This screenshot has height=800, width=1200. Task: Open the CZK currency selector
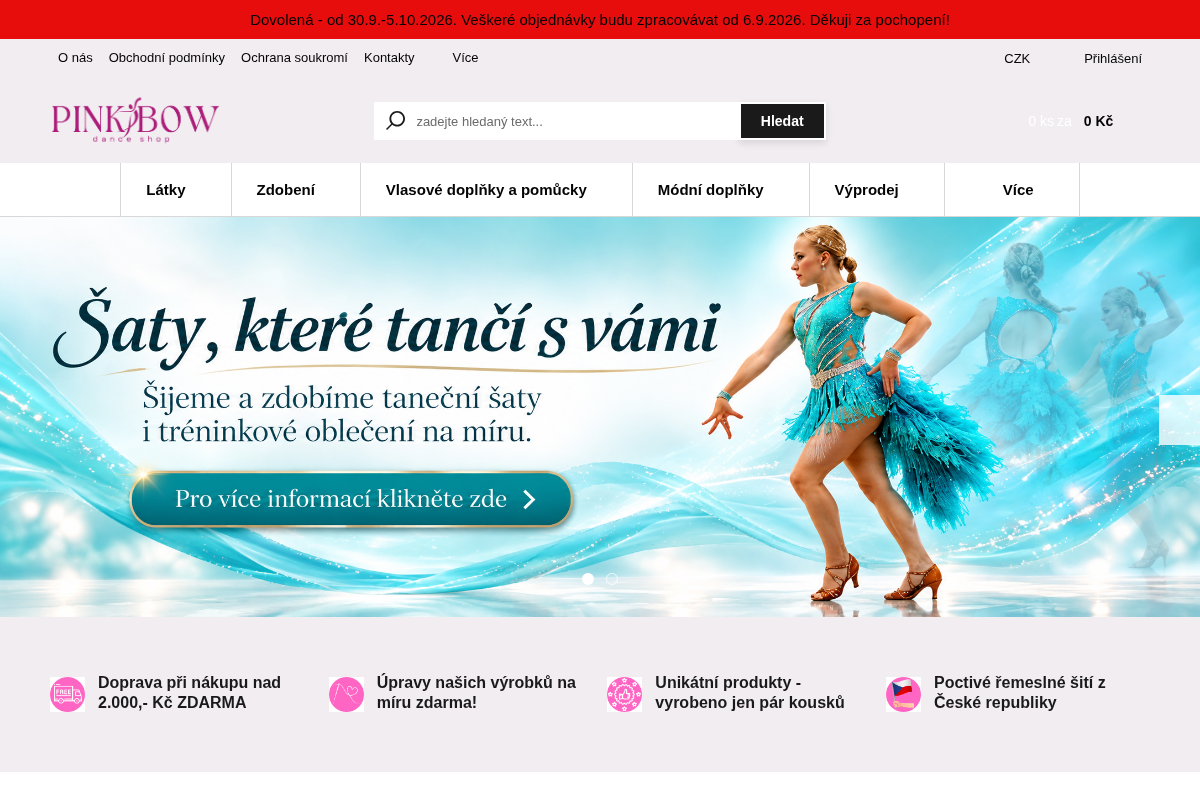click(x=1017, y=58)
